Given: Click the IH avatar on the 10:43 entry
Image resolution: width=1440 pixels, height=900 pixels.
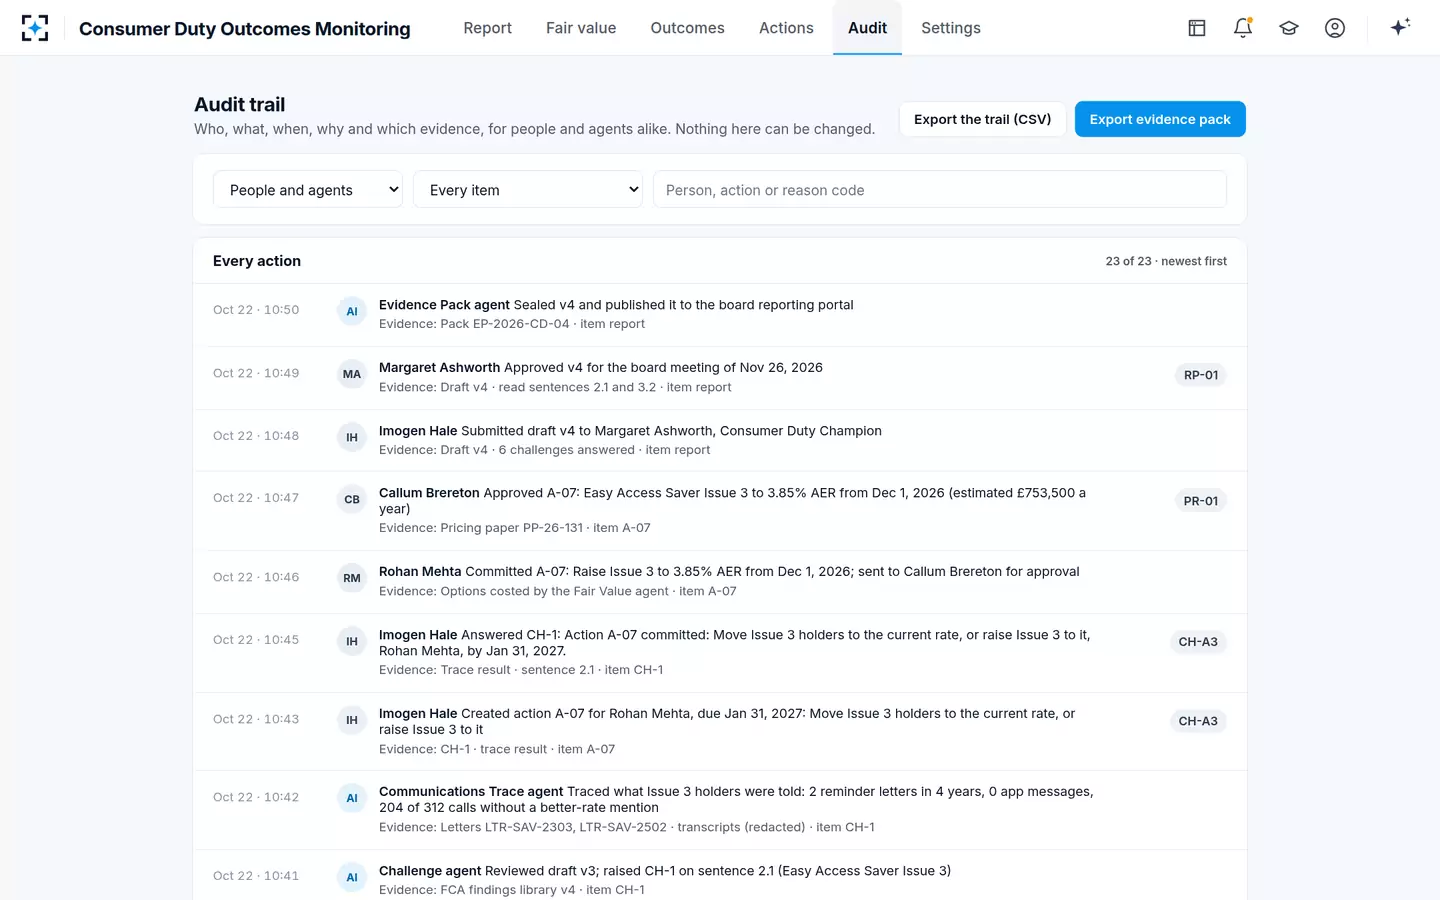Looking at the screenshot, I should pos(352,720).
